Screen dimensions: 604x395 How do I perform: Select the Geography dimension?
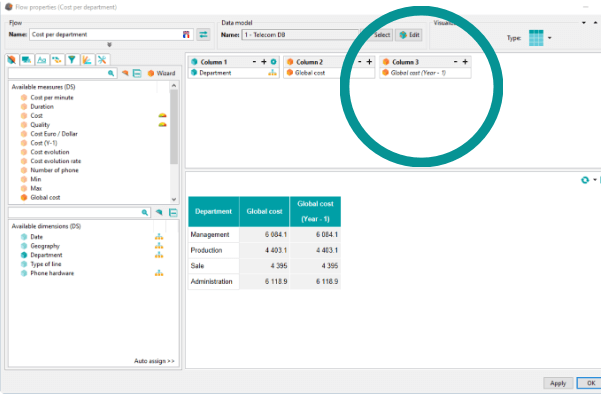point(45,246)
